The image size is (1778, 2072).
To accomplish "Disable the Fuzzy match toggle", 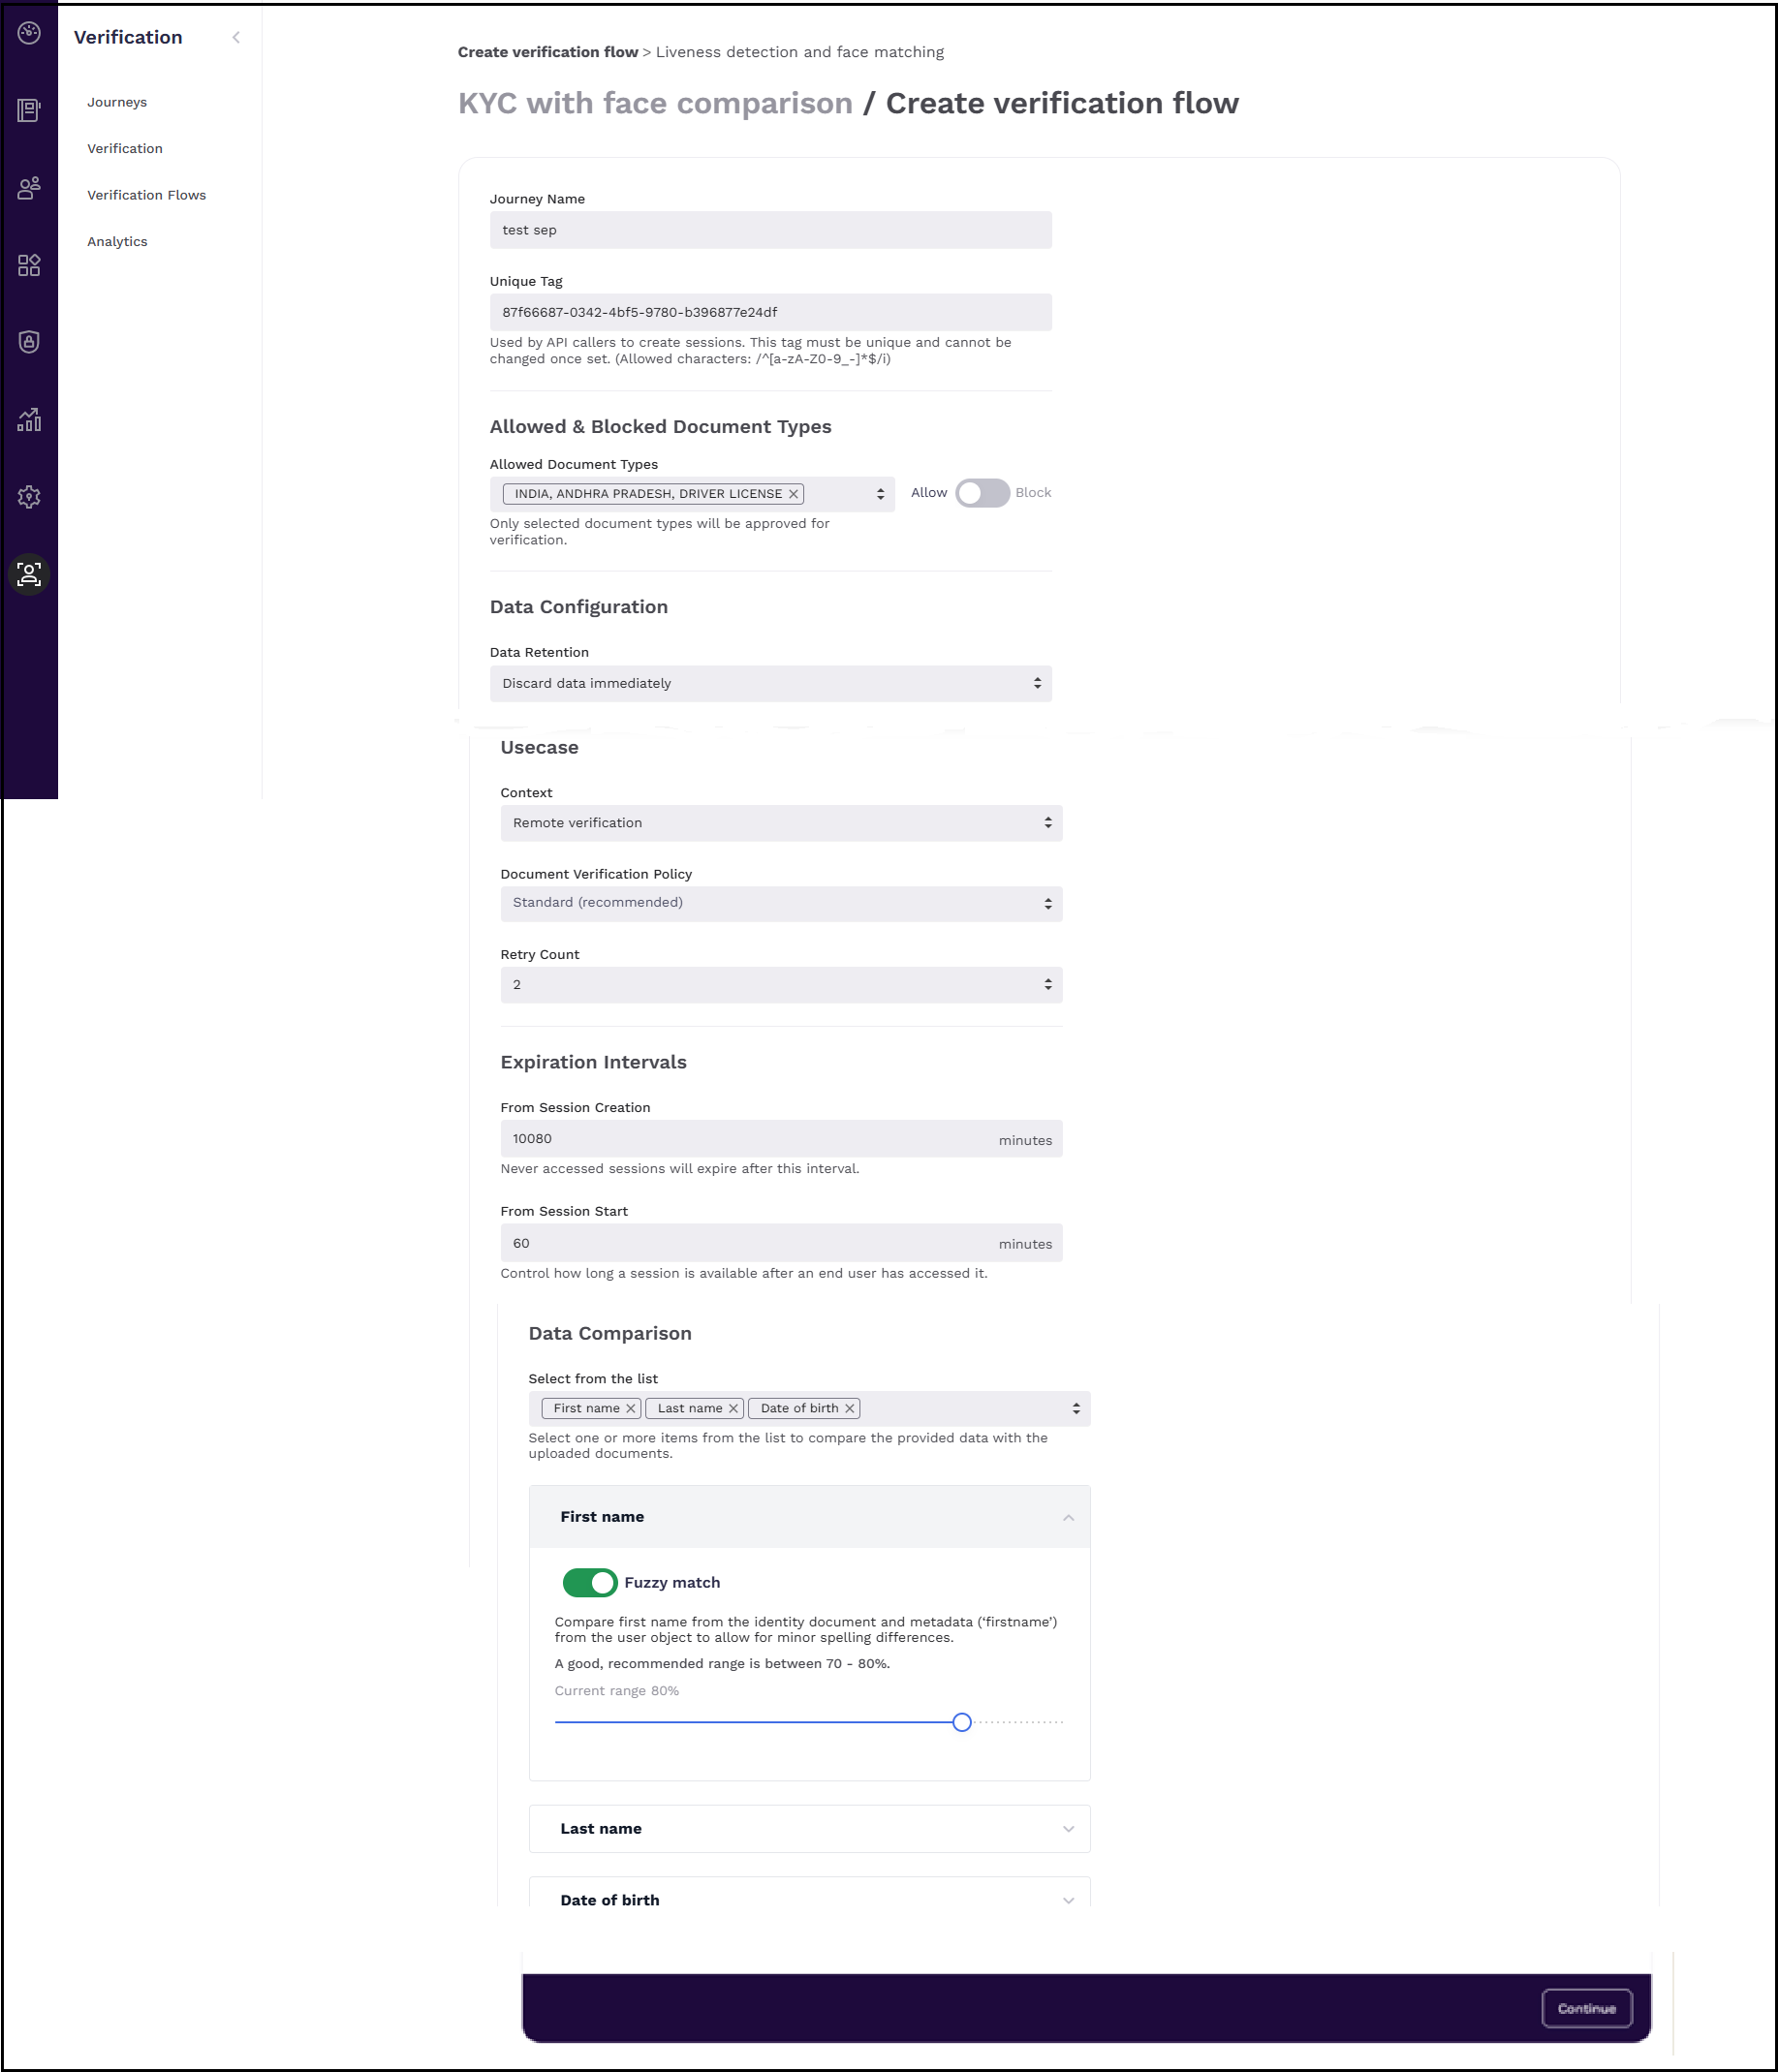I will pyautogui.click(x=589, y=1582).
